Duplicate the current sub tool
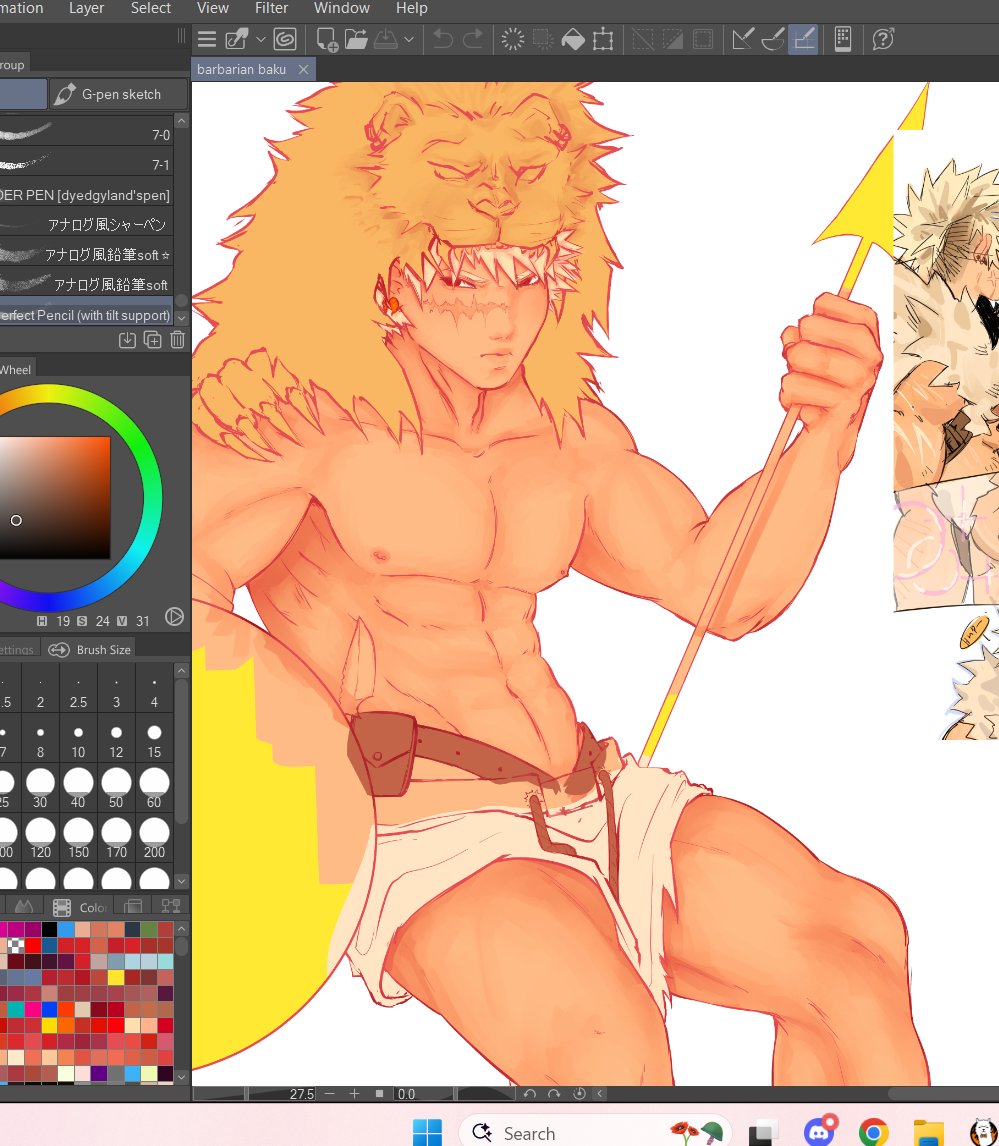 coord(152,340)
